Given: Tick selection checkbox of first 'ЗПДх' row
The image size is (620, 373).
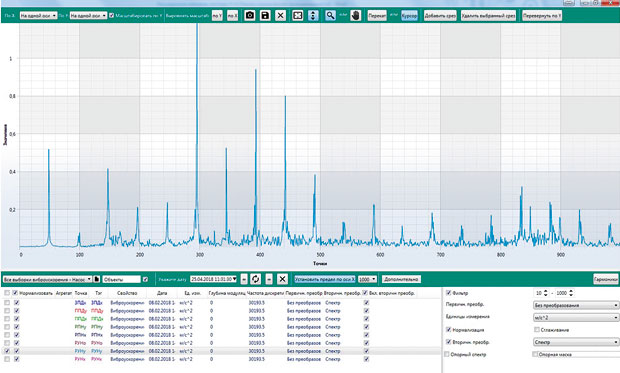Looking at the screenshot, I should 7,303.
